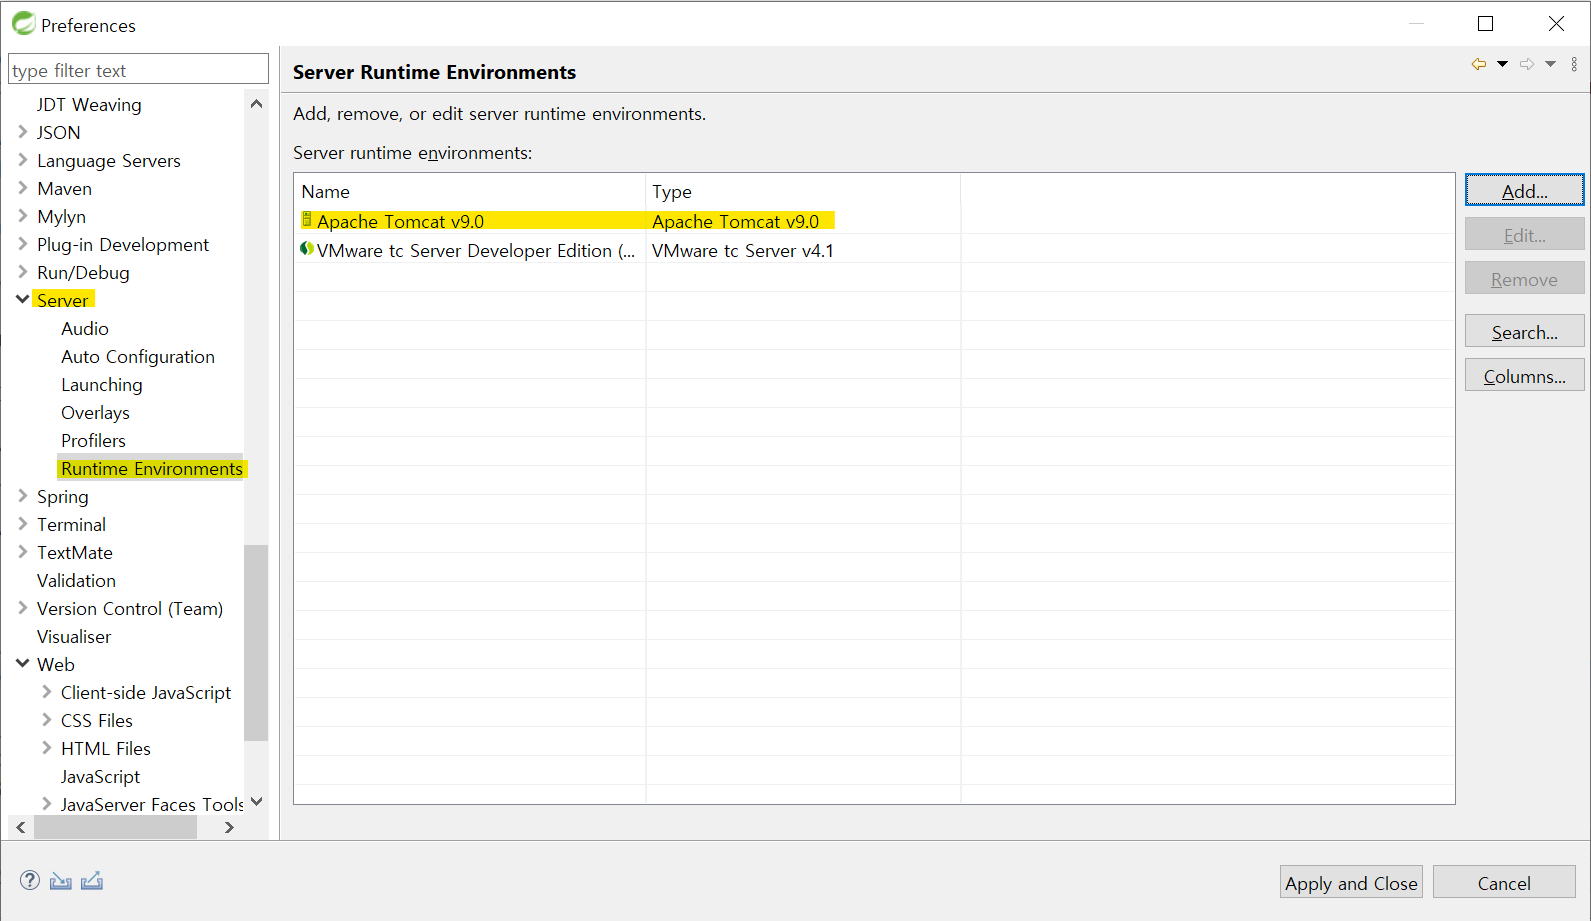
Task: Click the VMware tc Server icon
Action: pyautogui.click(x=307, y=249)
